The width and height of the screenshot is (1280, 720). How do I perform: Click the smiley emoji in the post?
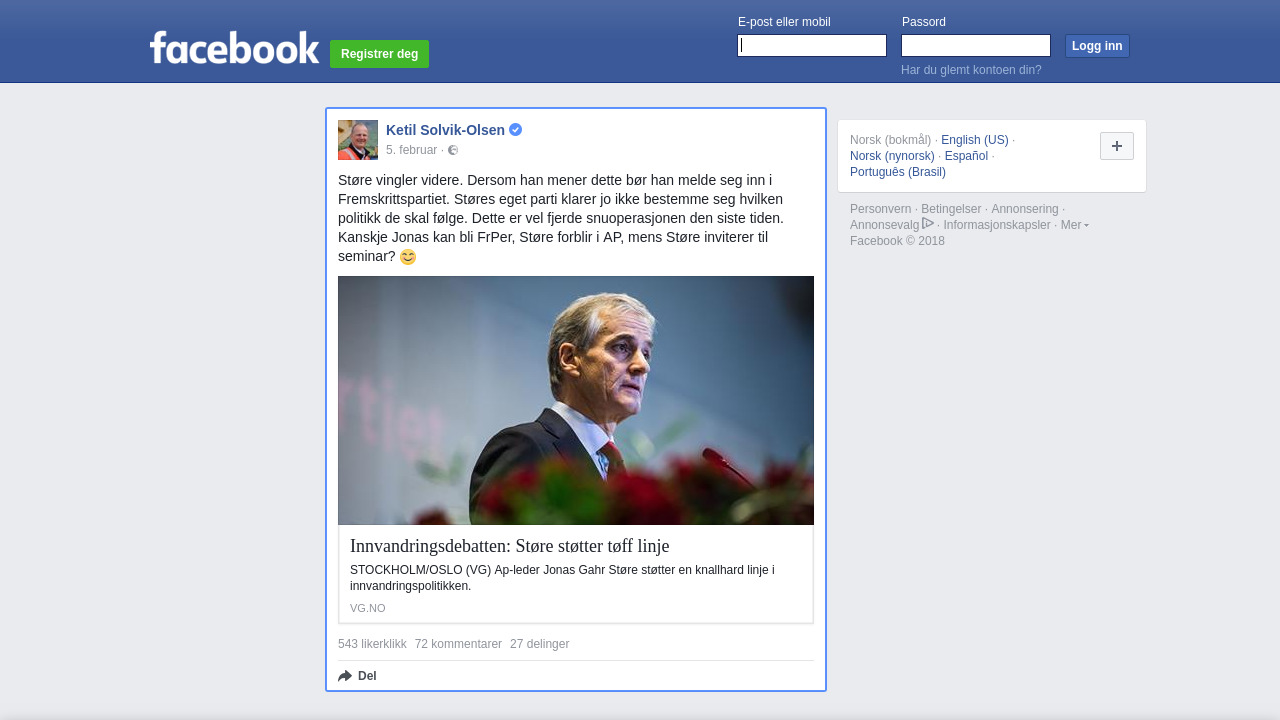pyautogui.click(x=408, y=257)
